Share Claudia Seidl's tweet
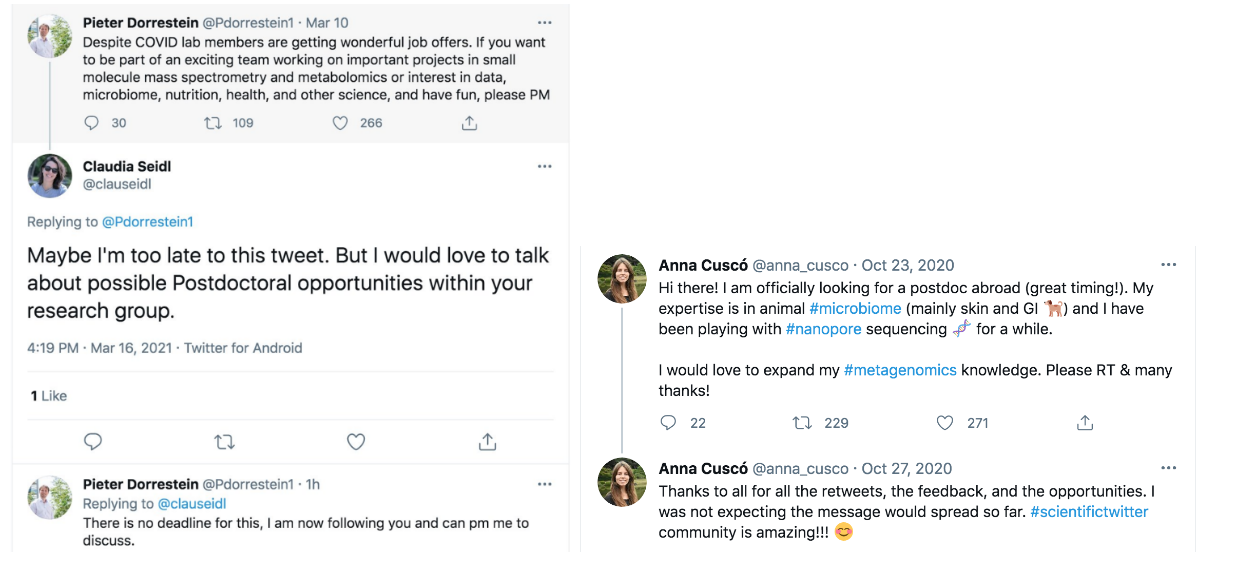The height and width of the screenshot is (564, 1234). [488, 441]
